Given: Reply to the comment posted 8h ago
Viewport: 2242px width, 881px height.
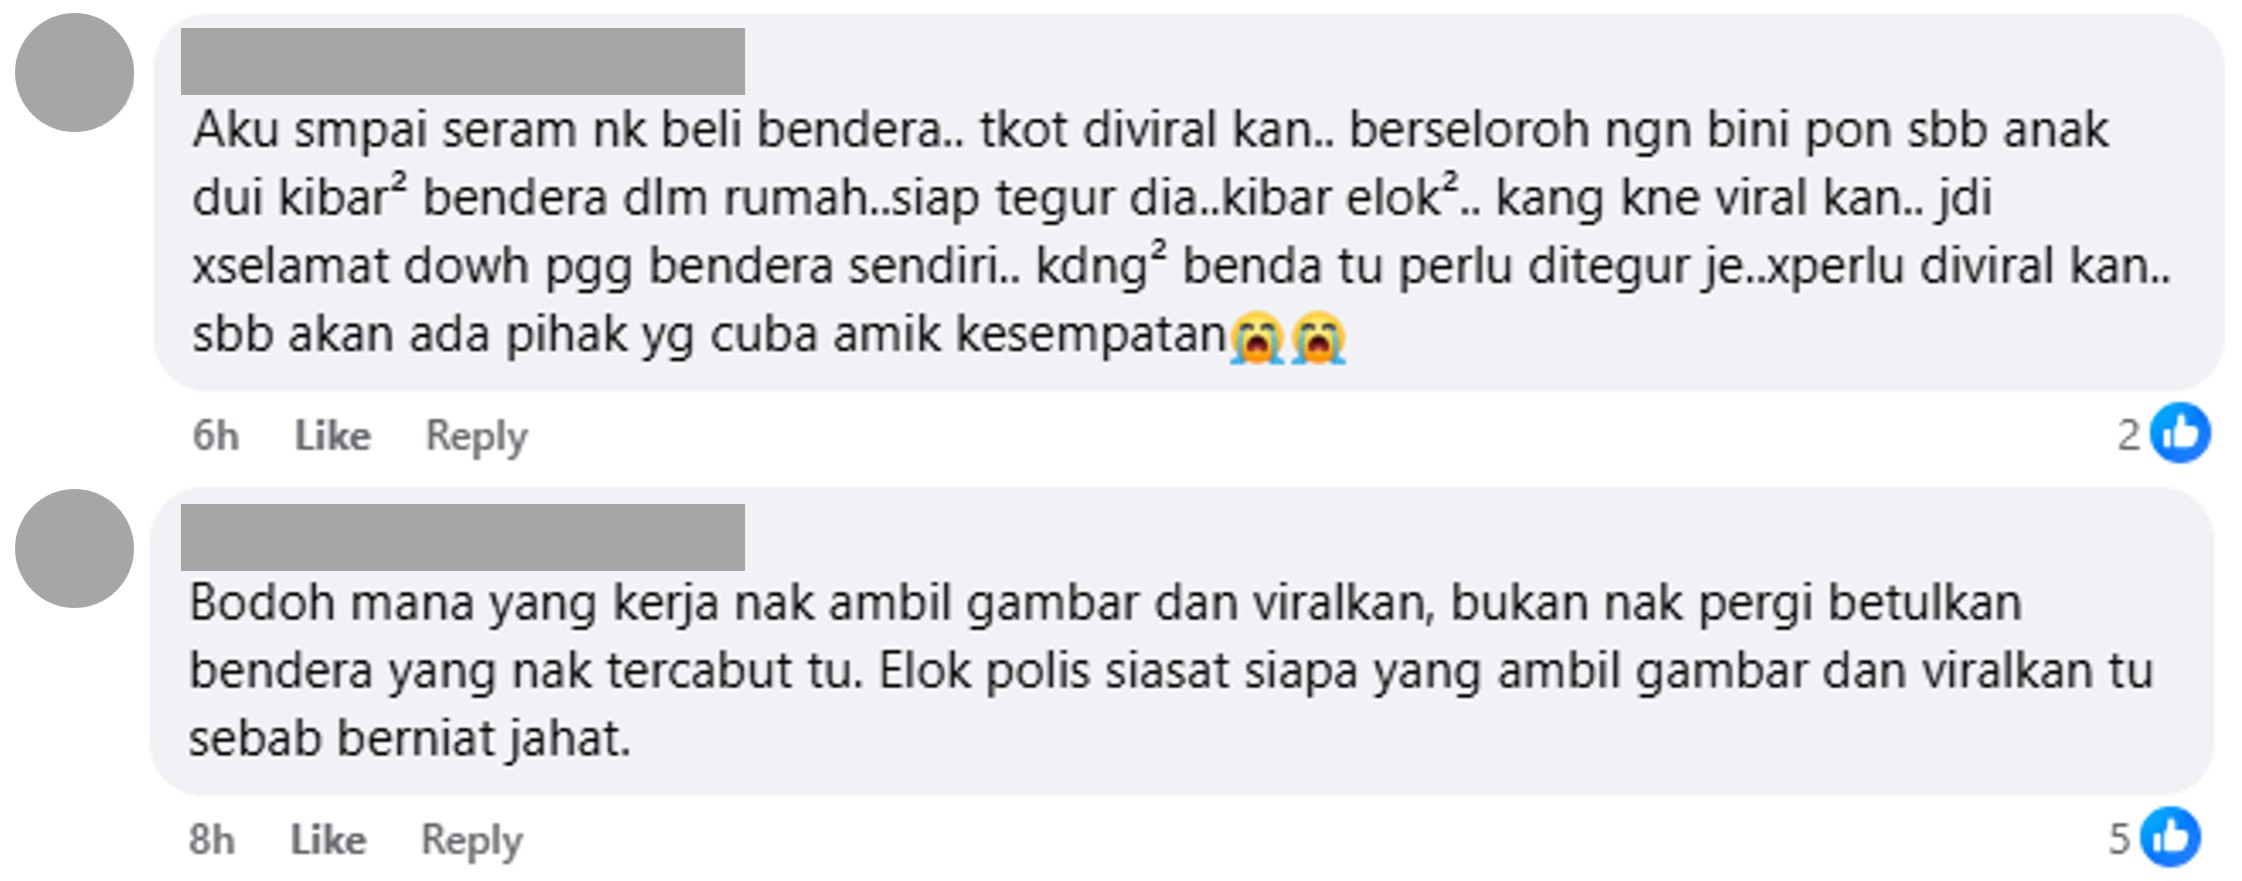Looking at the screenshot, I should pos(472,841).
